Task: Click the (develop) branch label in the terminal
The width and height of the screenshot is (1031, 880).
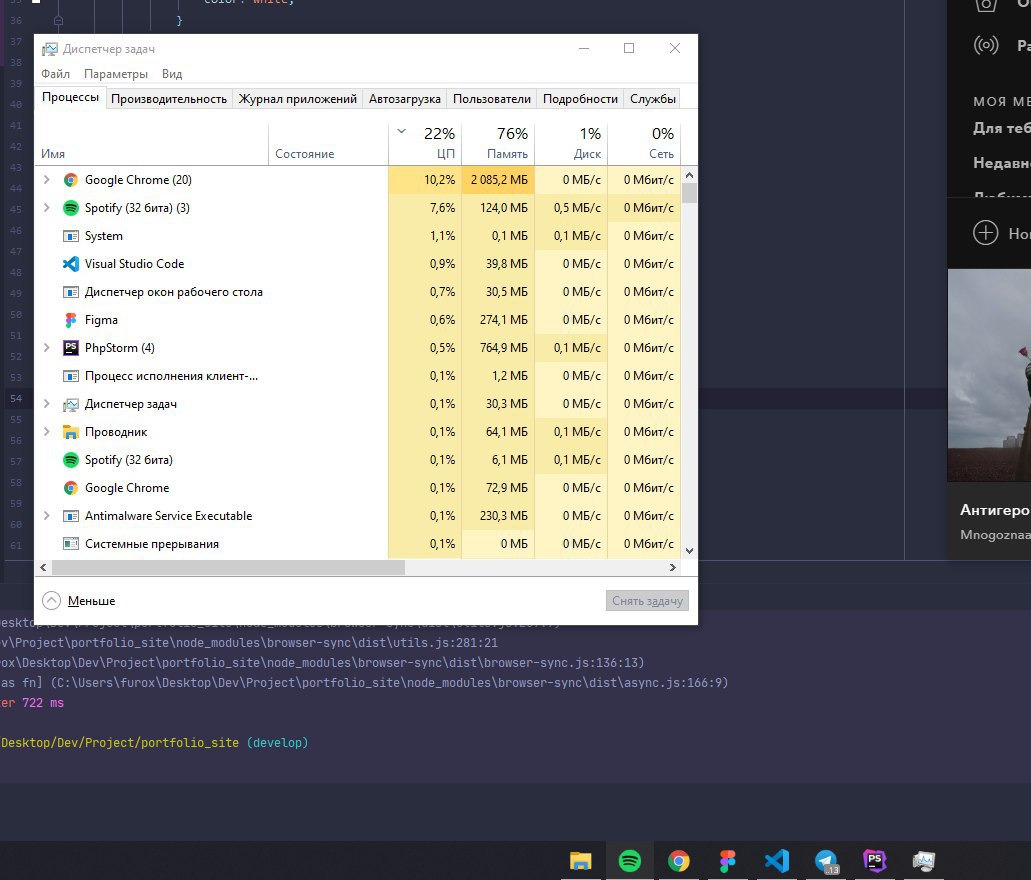Action: [x=277, y=743]
